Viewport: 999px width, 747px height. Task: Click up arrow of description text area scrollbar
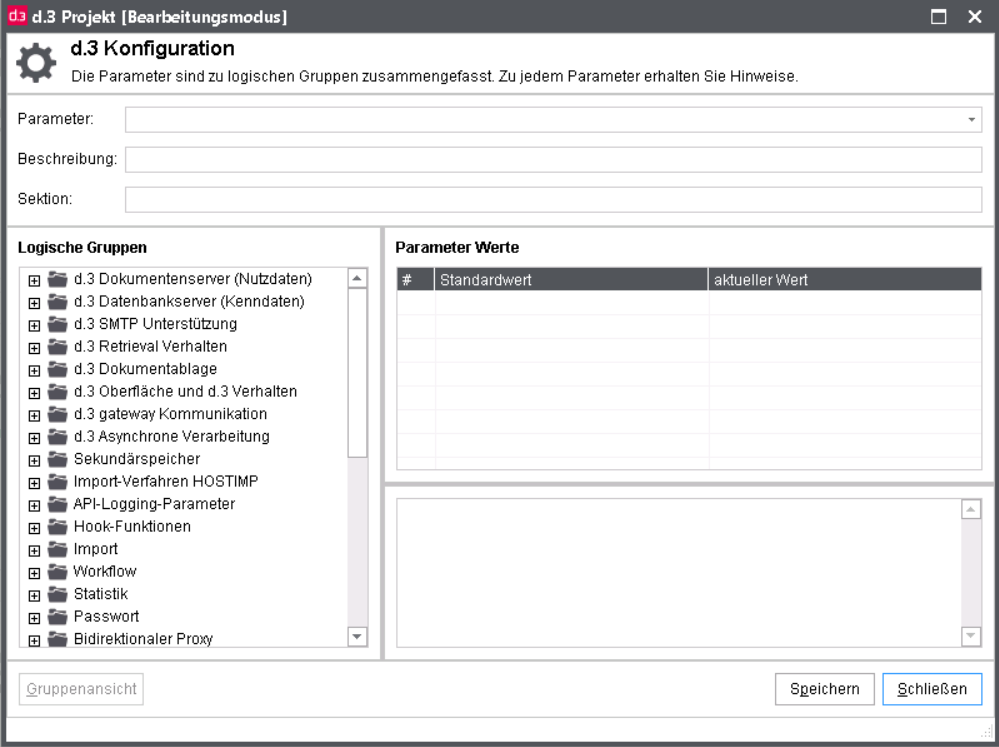pyautogui.click(x=971, y=509)
